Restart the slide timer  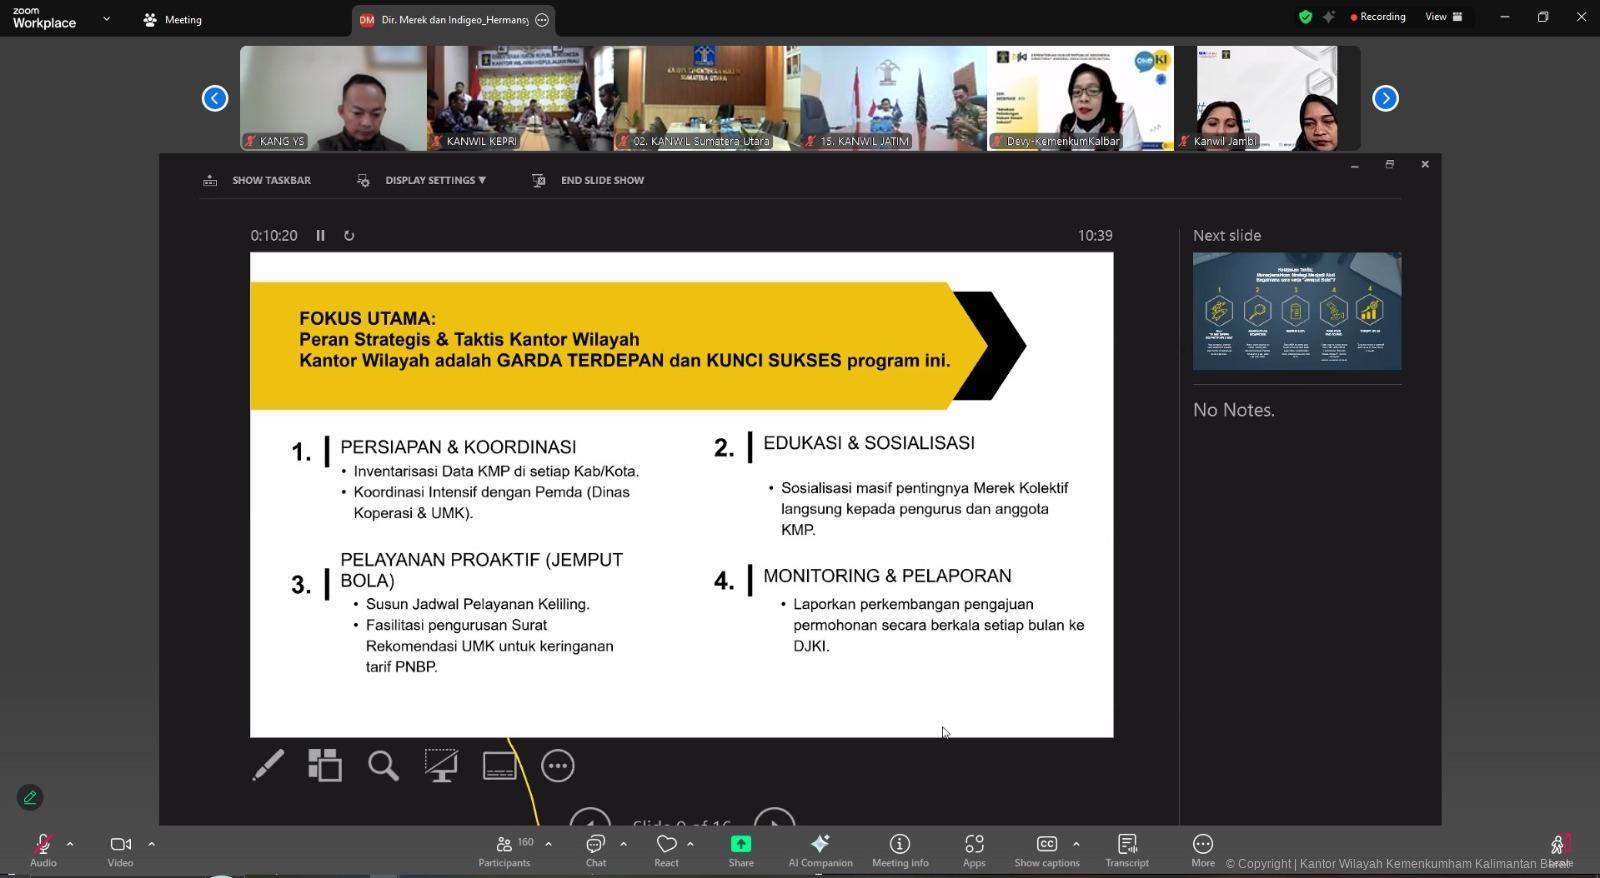(x=349, y=236)
